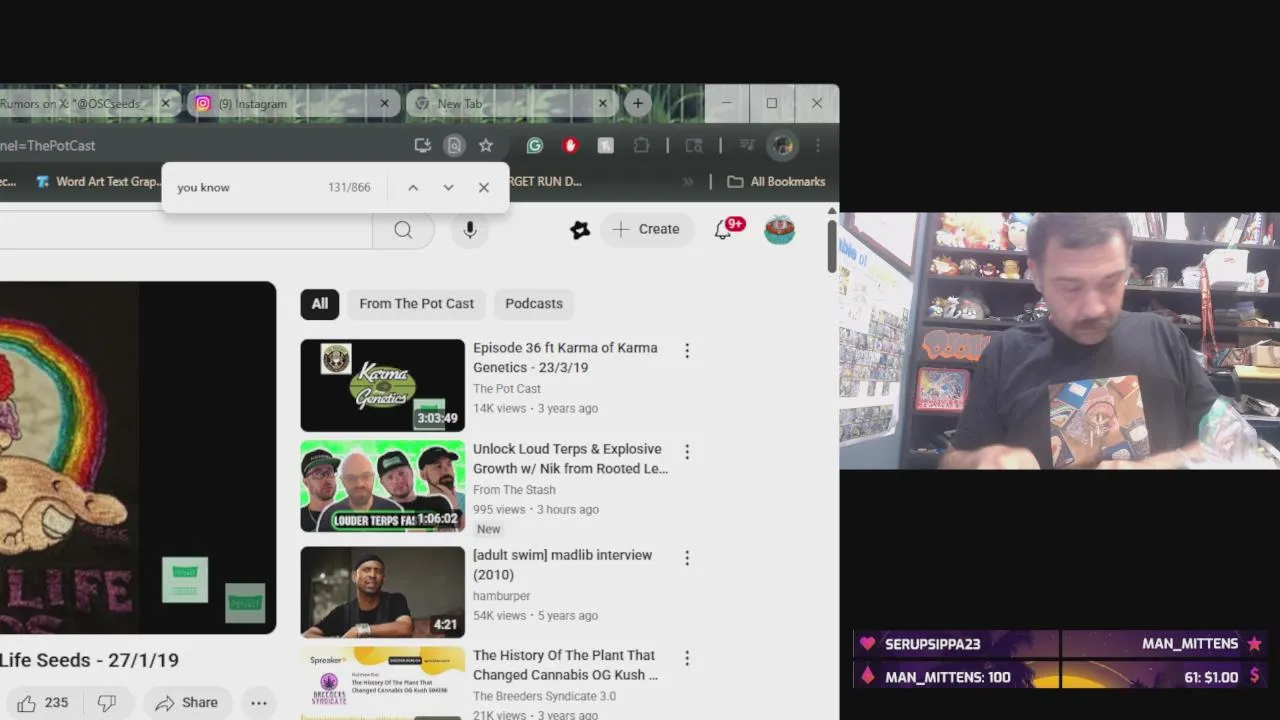The image size is (1280, 720).
Task: Click The Pot Cast channel name
Action: coord(507,389)
